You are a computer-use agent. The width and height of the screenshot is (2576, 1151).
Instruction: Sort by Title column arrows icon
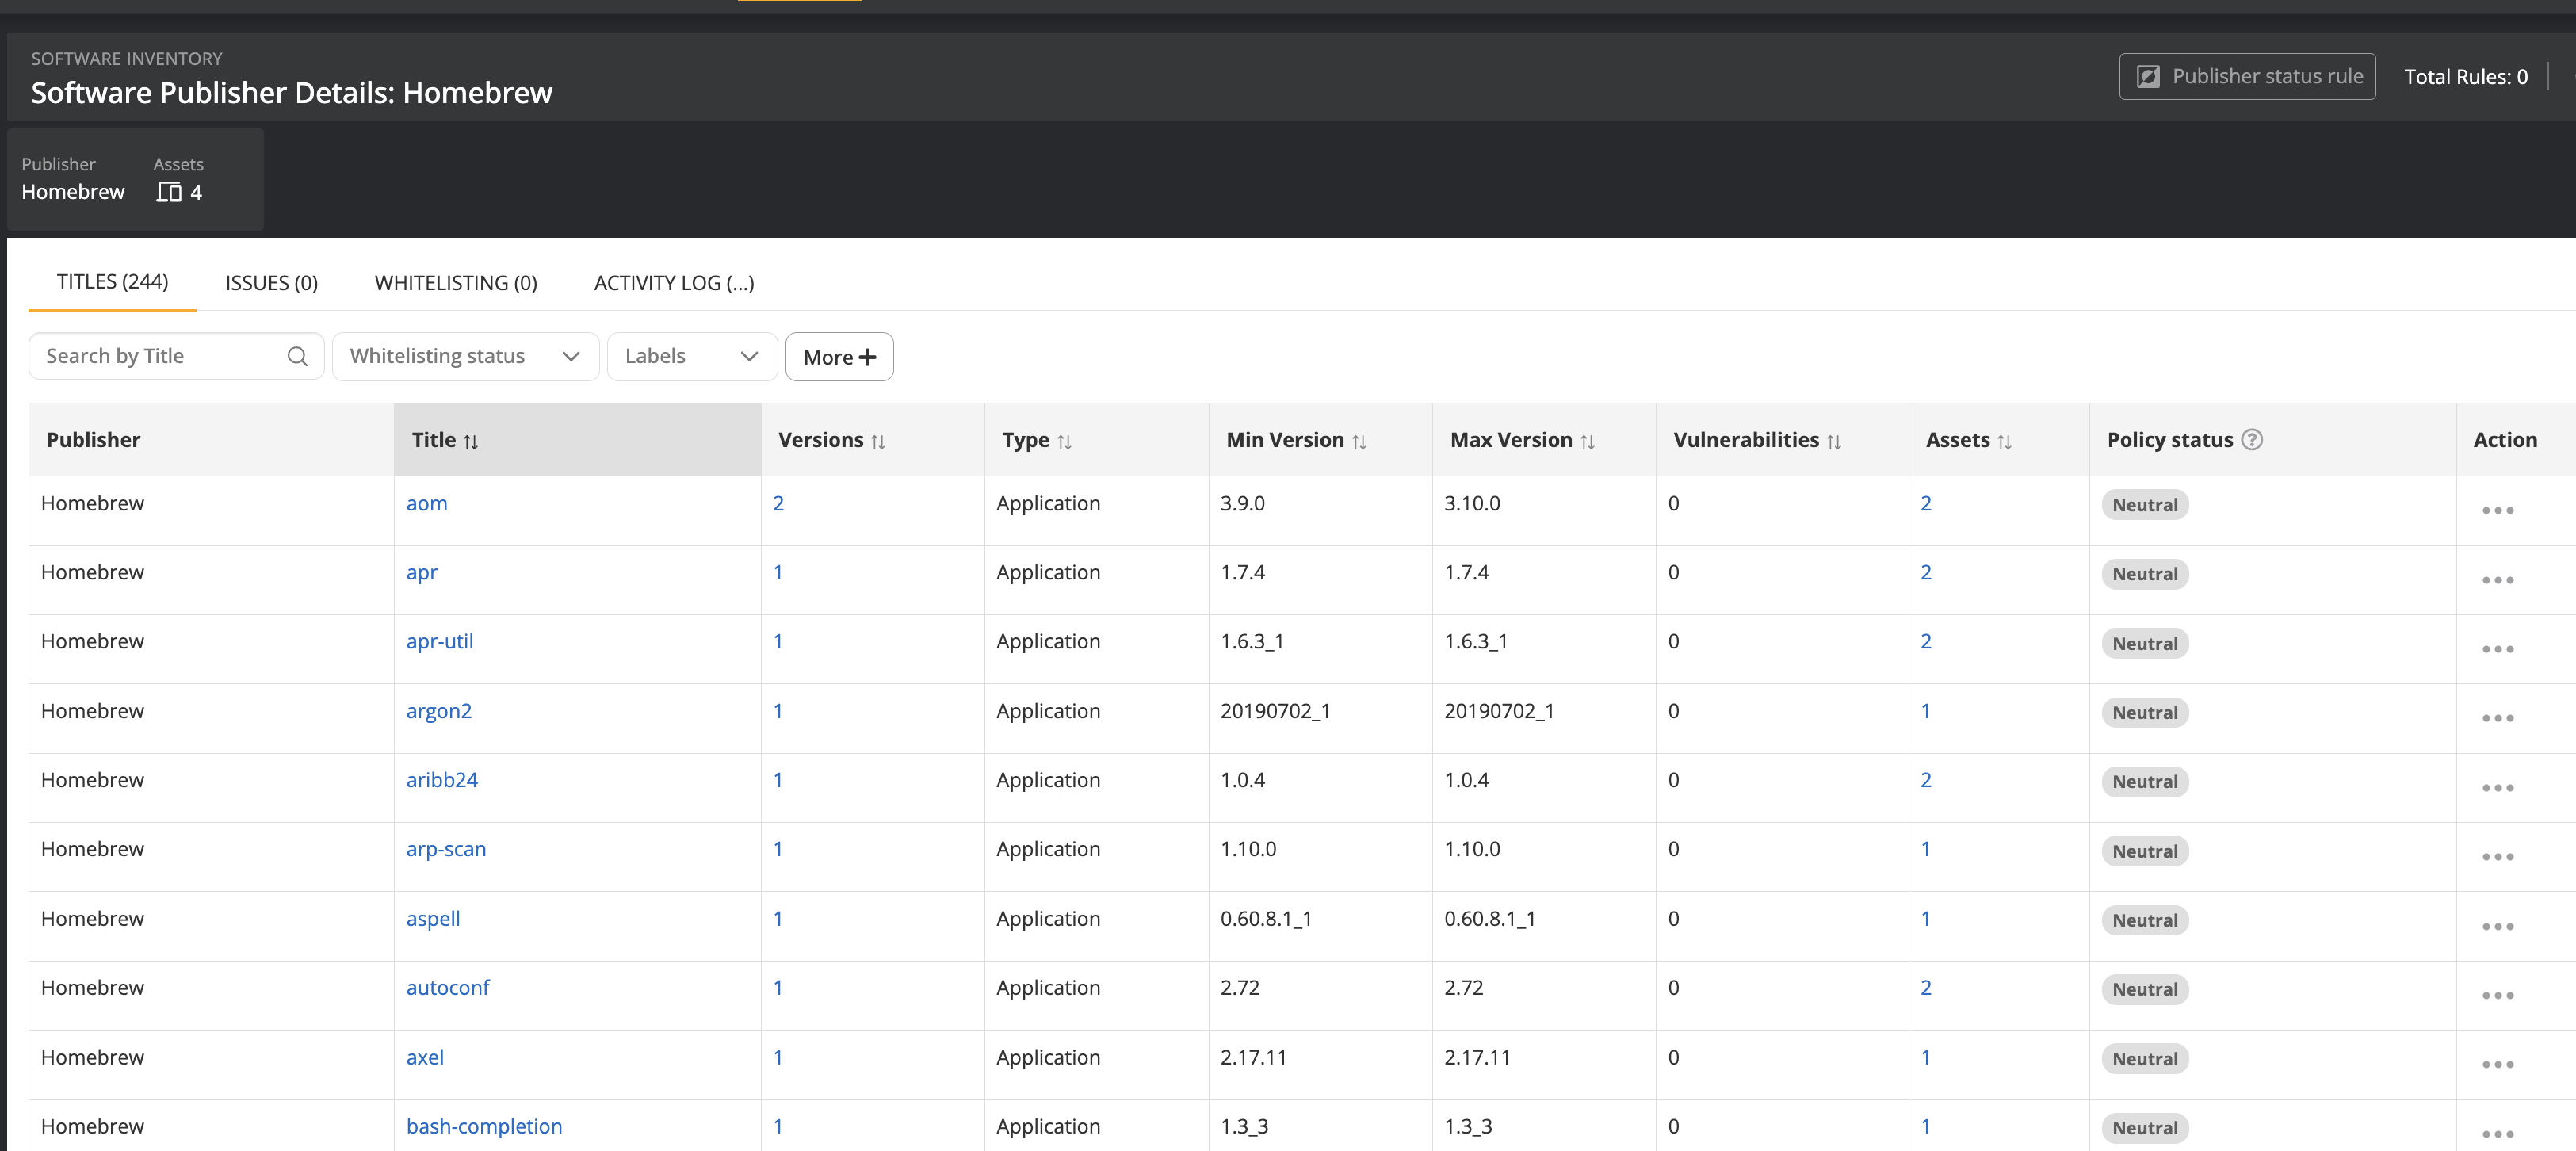click(x=471, y=441)
